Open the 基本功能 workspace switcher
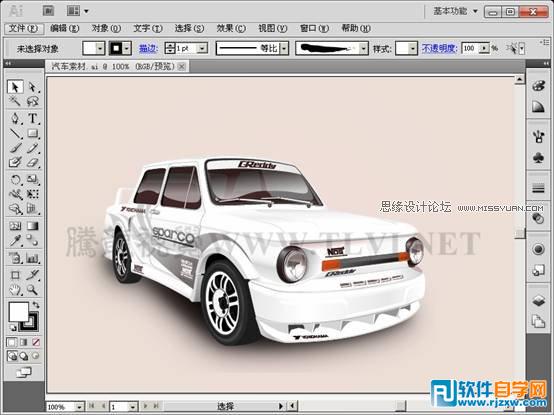The height and width of the screenshot is (415, 554). click(x=456, y=11)
